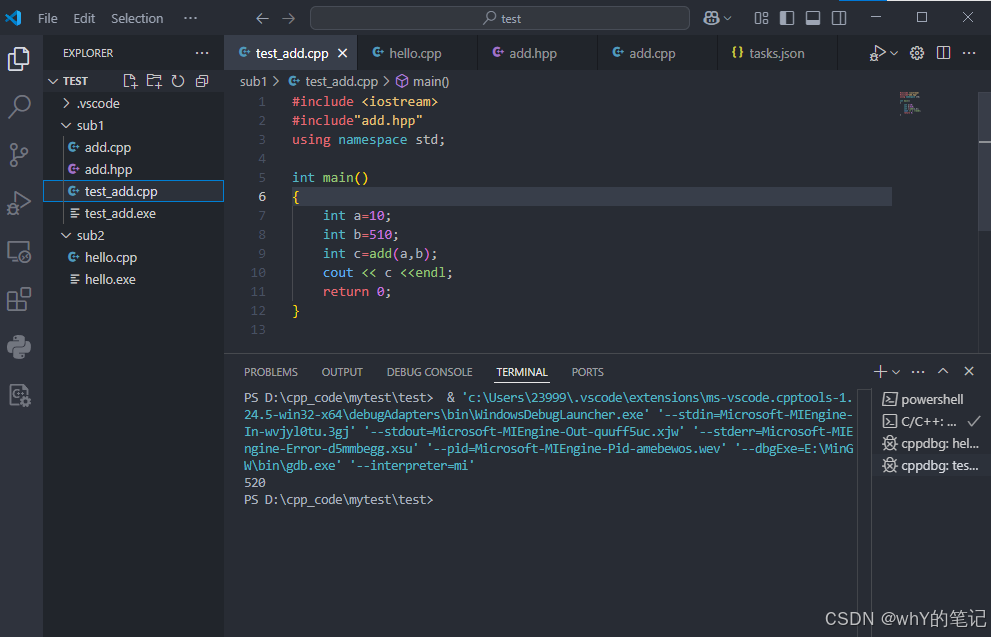Switch to DEBUG CONSOLE panel tab
The image size is (991, 637).
(x=429, y=372)
